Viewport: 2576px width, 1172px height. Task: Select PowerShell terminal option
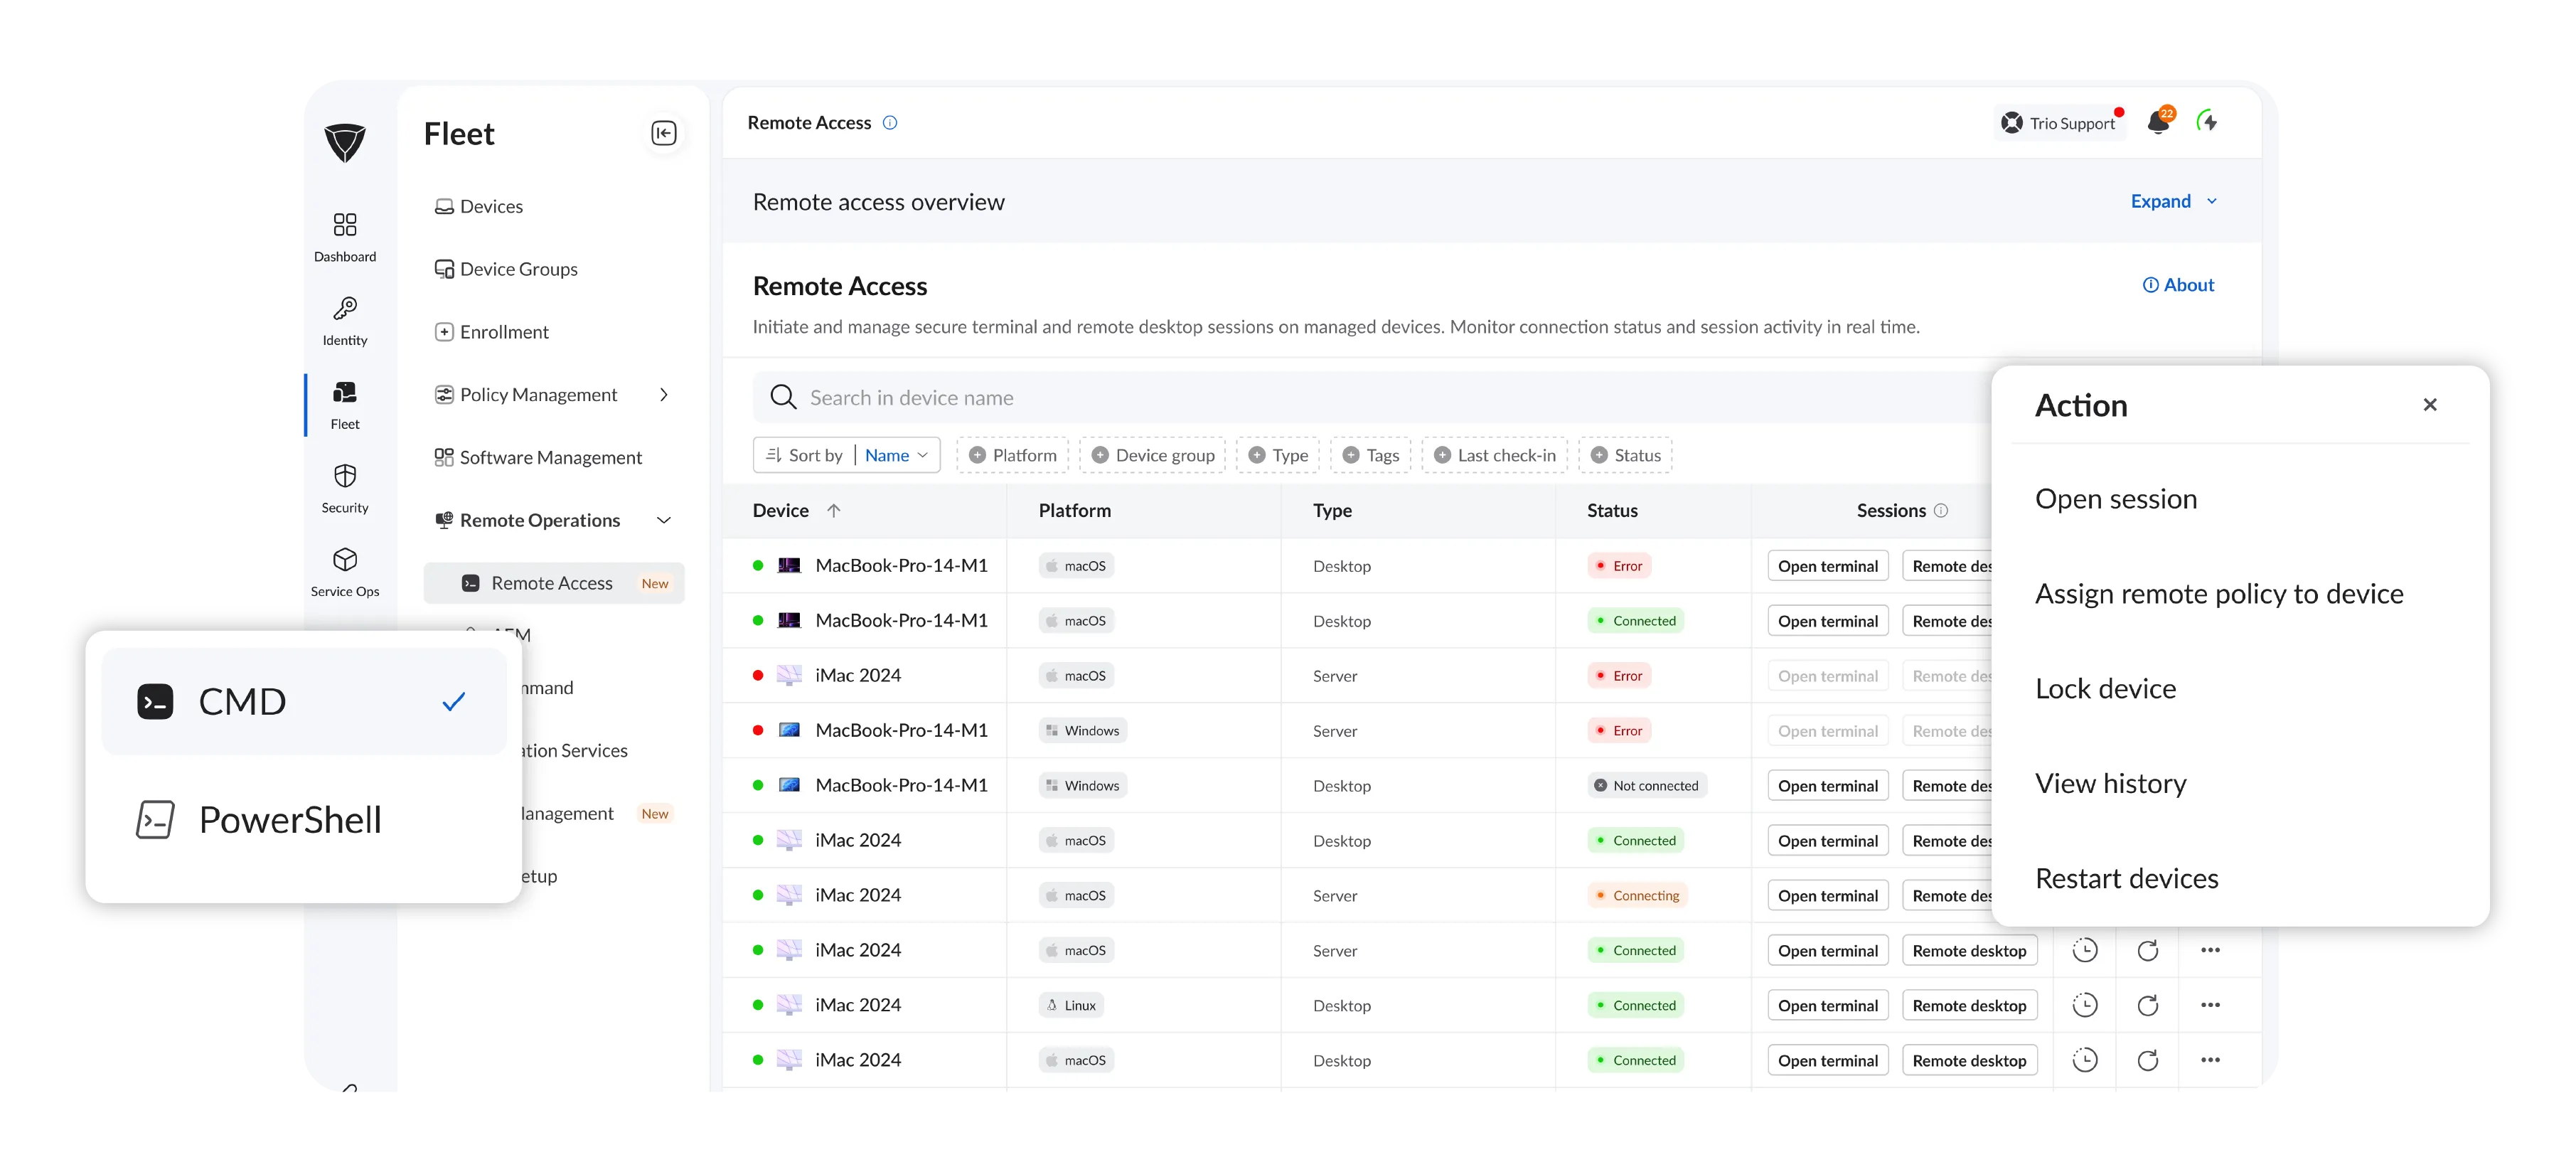click(x=304, y=820)
